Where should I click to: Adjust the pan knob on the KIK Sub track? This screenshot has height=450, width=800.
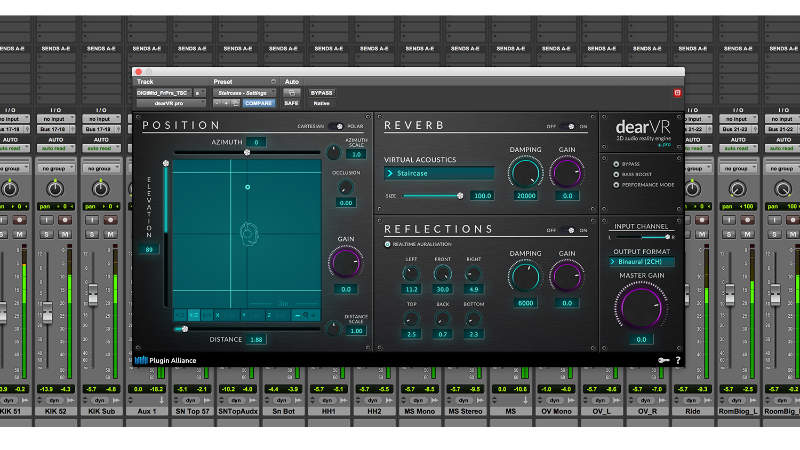(x=101, y=189)
